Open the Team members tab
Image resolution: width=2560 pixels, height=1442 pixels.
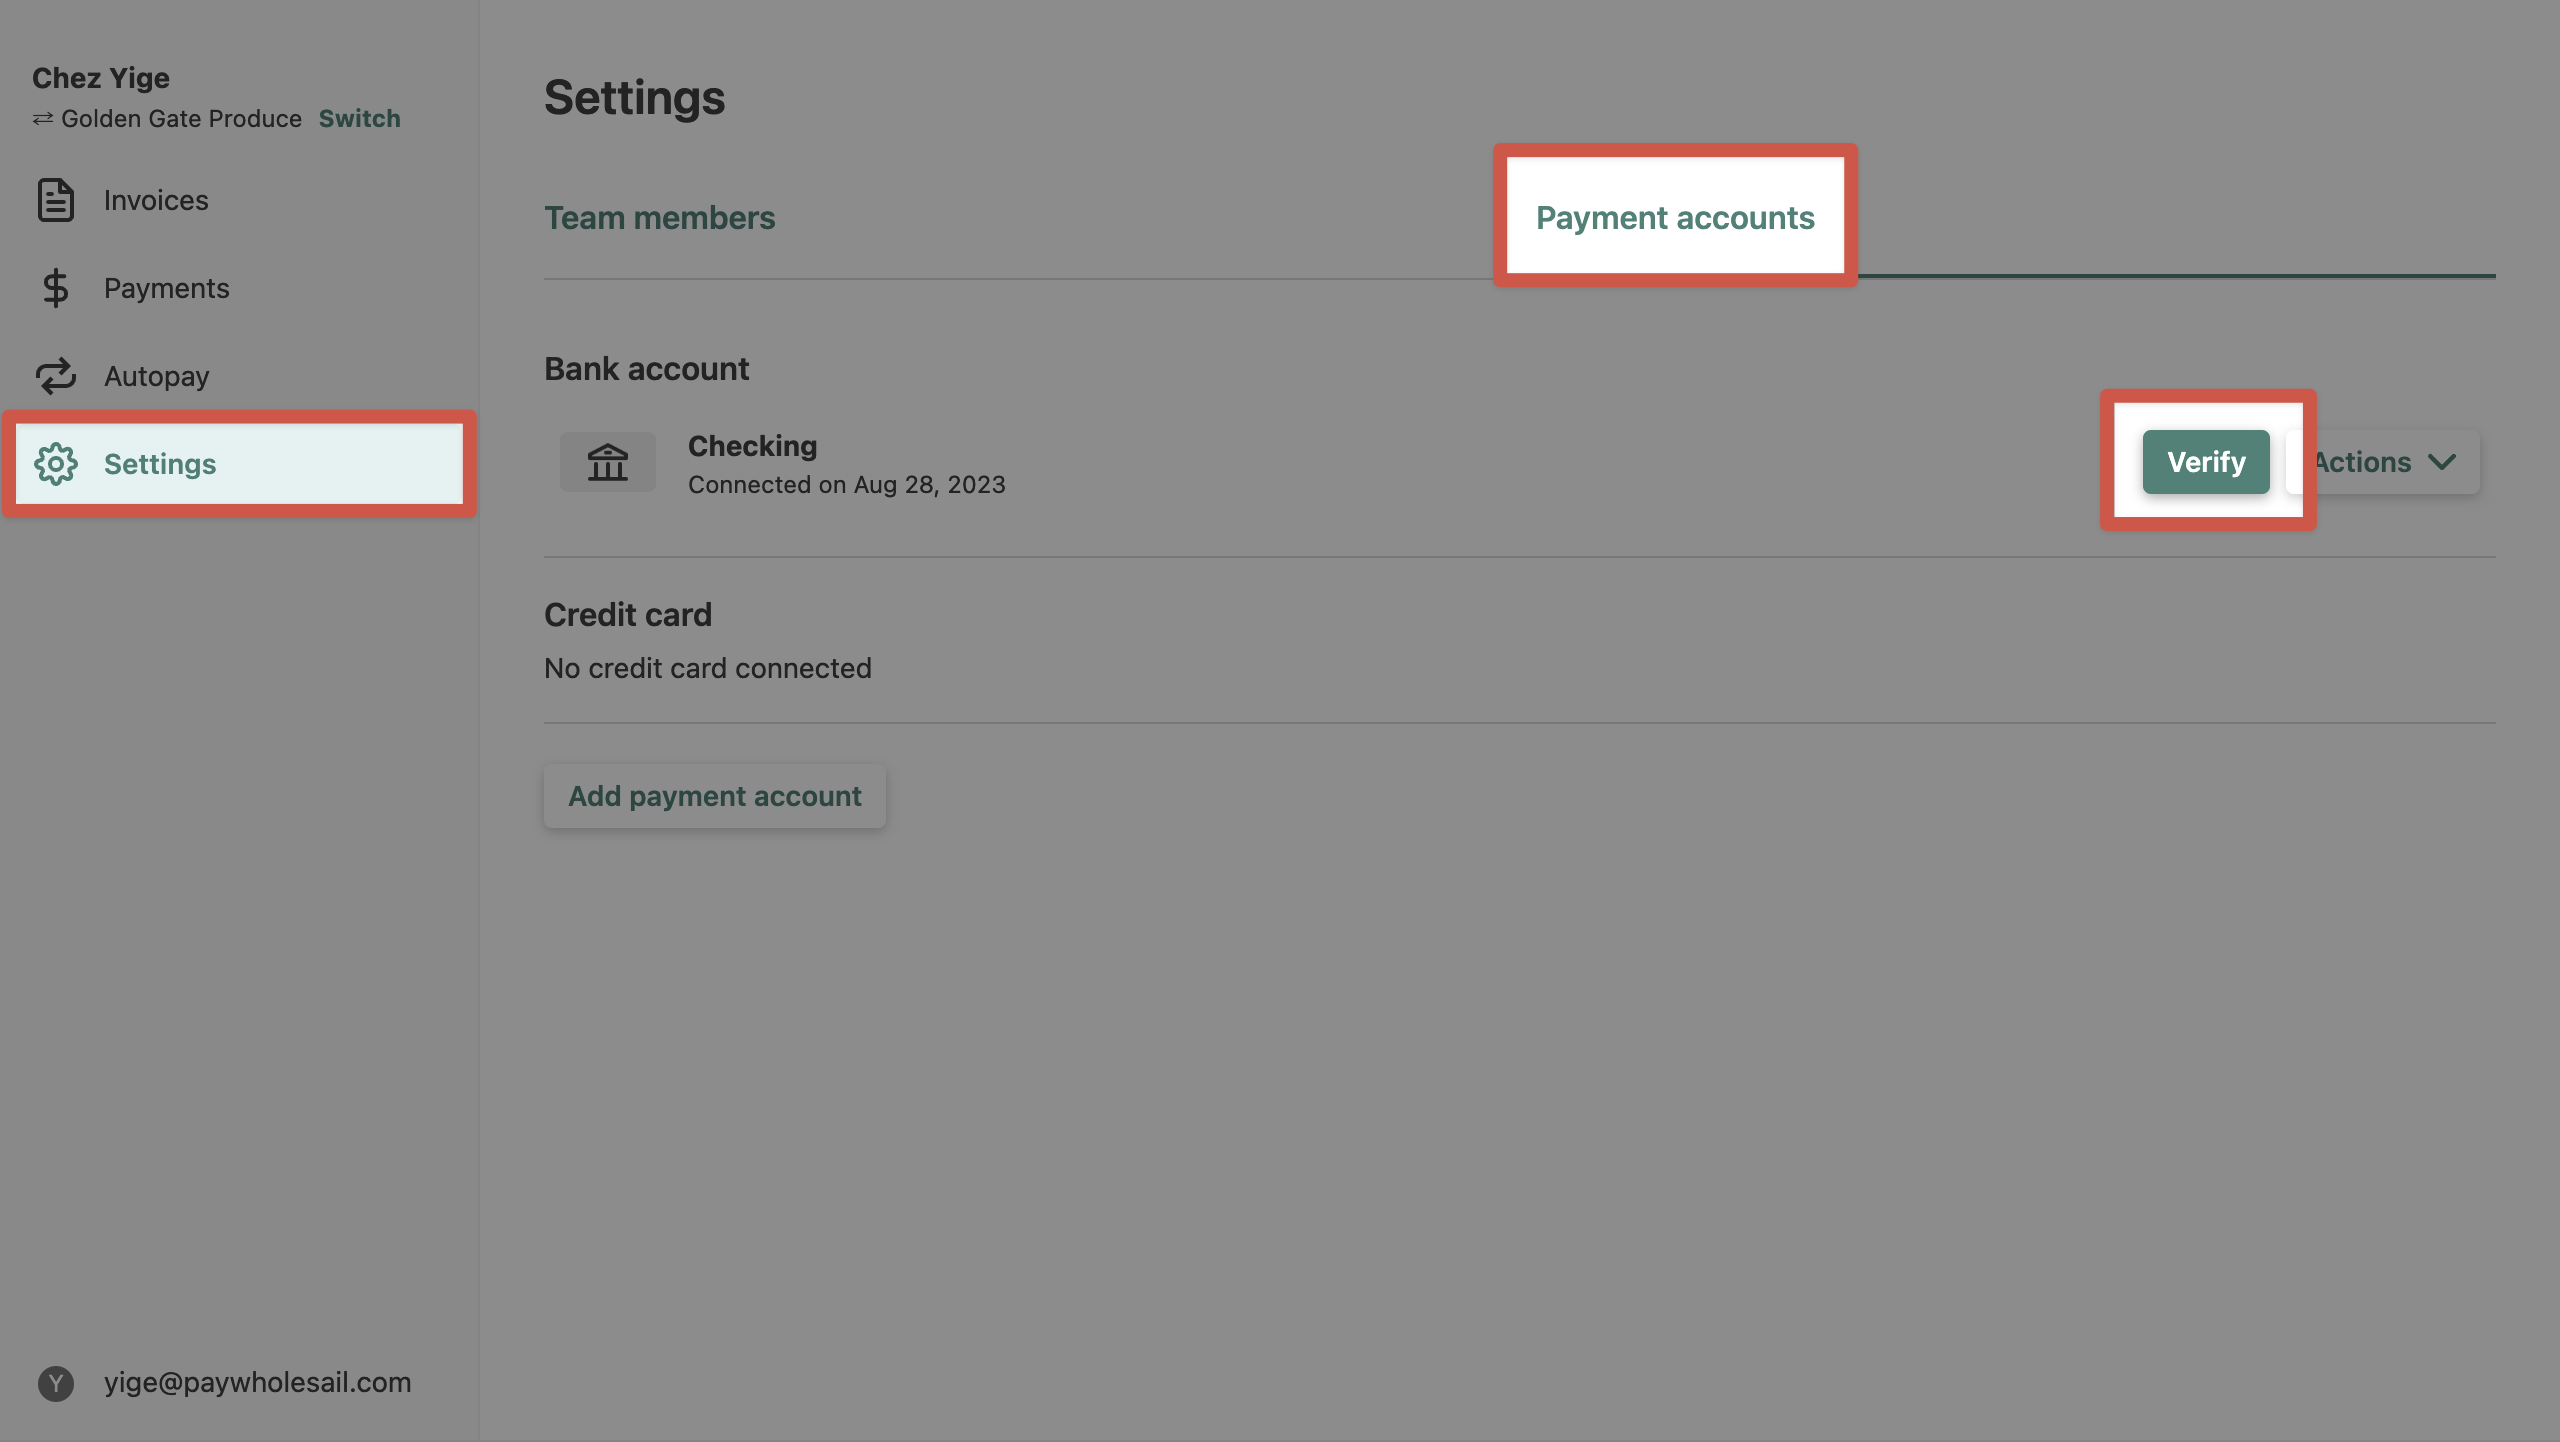coord(659,217)
